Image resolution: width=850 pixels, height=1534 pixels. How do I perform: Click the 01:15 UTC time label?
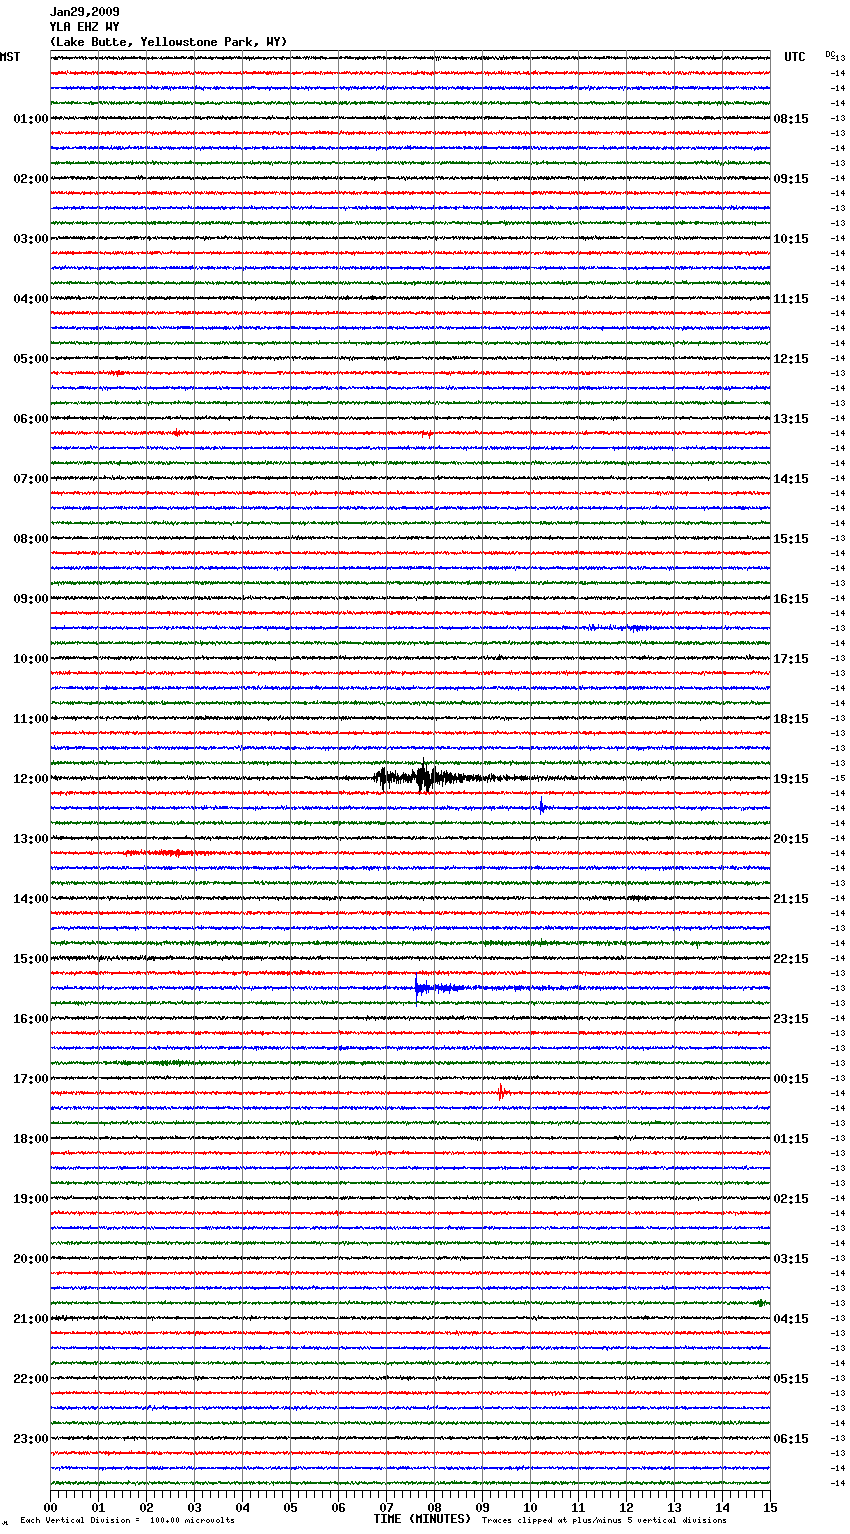point(791,1139)
